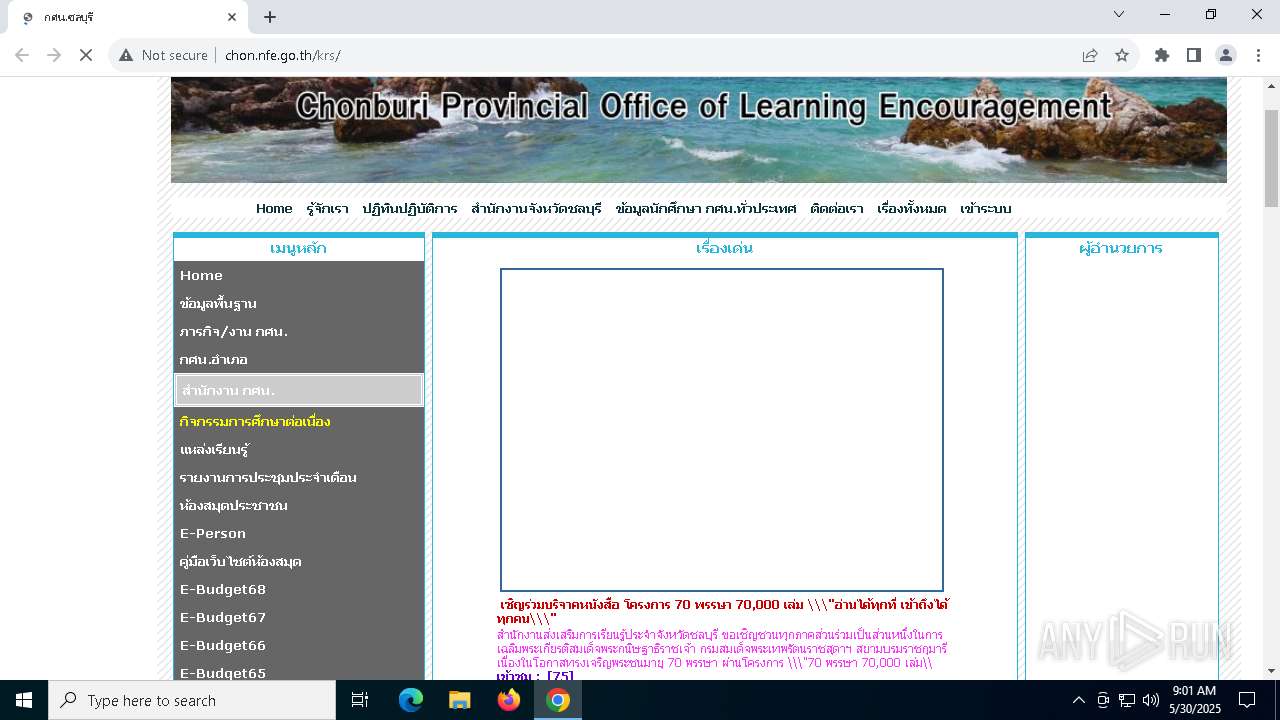Viewport: 1280px width, 720px height.
Task: Open E-Budget66 in the sidebar
Action: 299,645
